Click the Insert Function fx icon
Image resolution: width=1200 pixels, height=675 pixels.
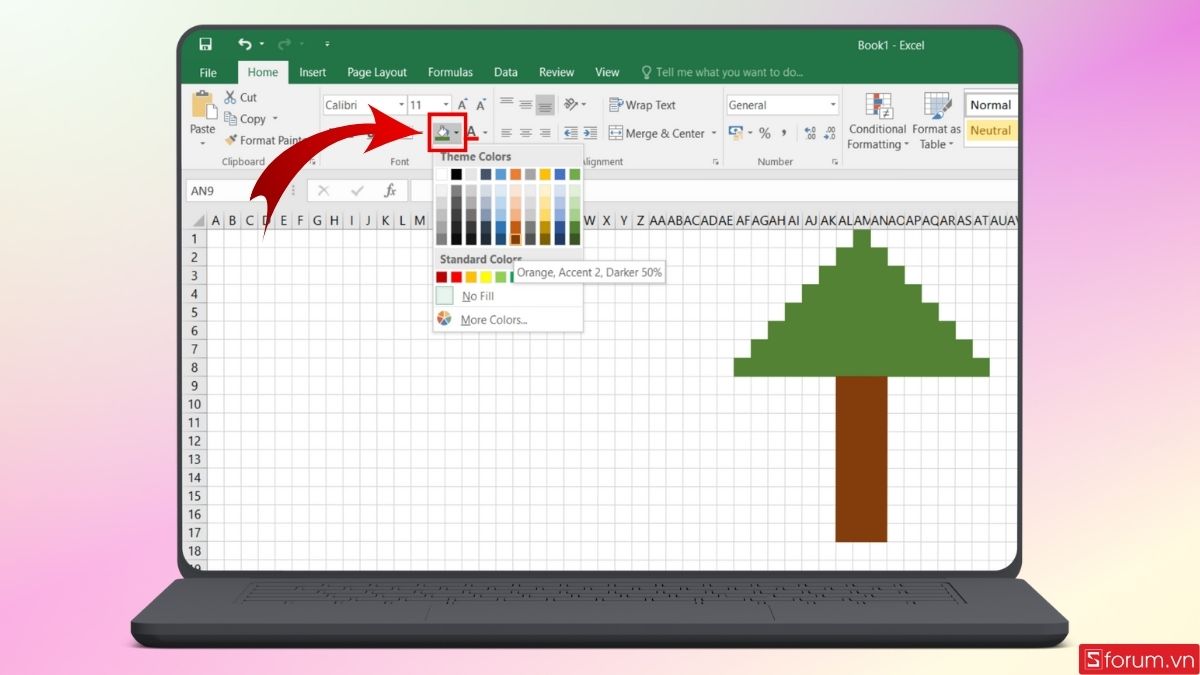tap(391, 190)
